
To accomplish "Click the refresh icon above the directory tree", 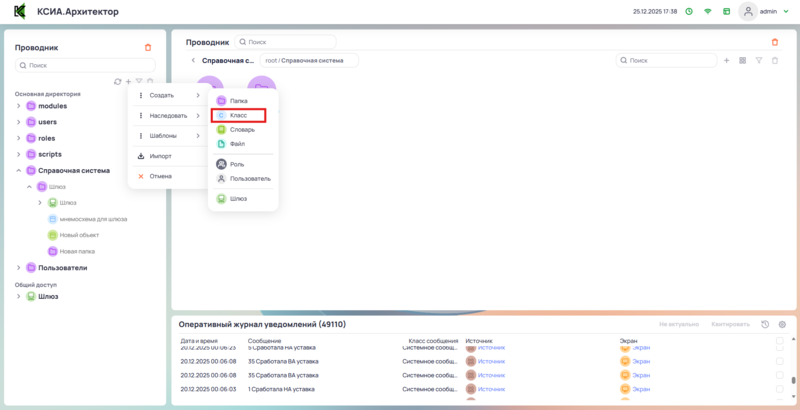I will (x=117, y=81).
